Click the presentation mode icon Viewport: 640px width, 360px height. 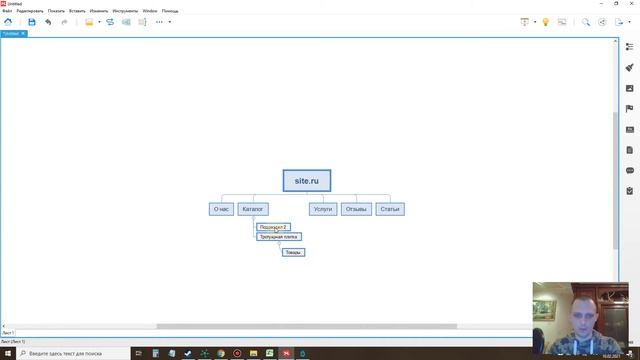pos(524,22)
